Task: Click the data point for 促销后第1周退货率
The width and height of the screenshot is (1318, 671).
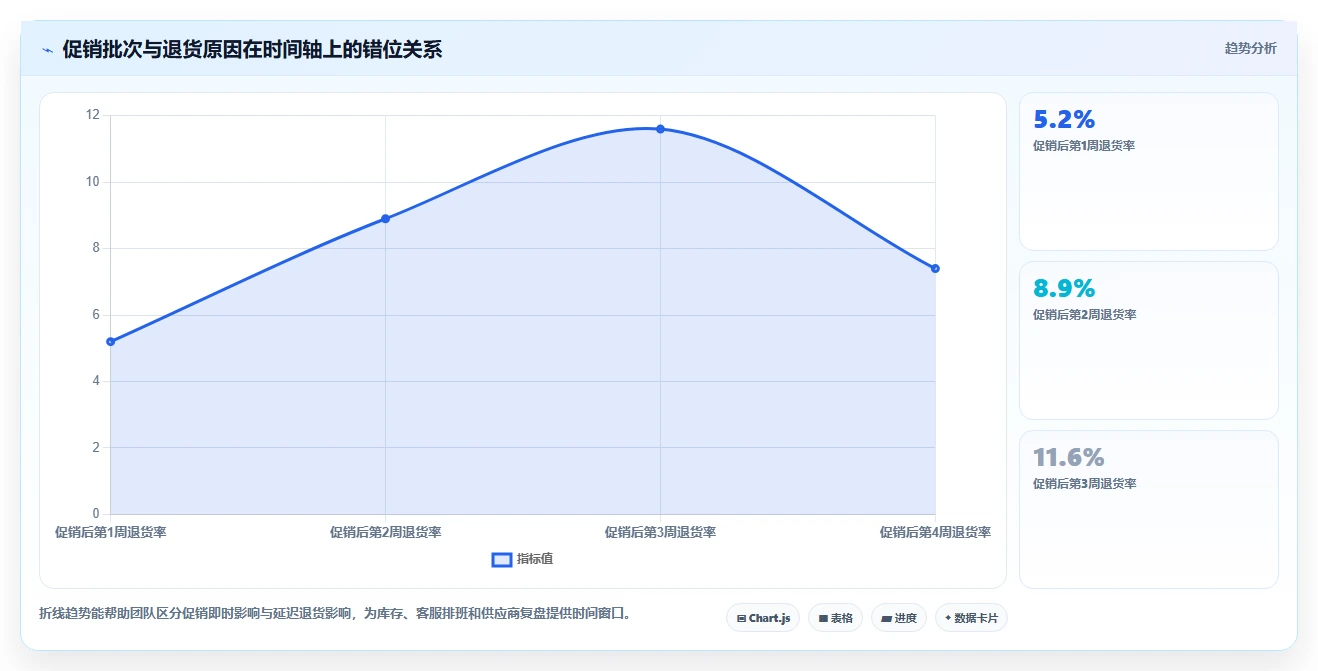Action: (110, 342)
